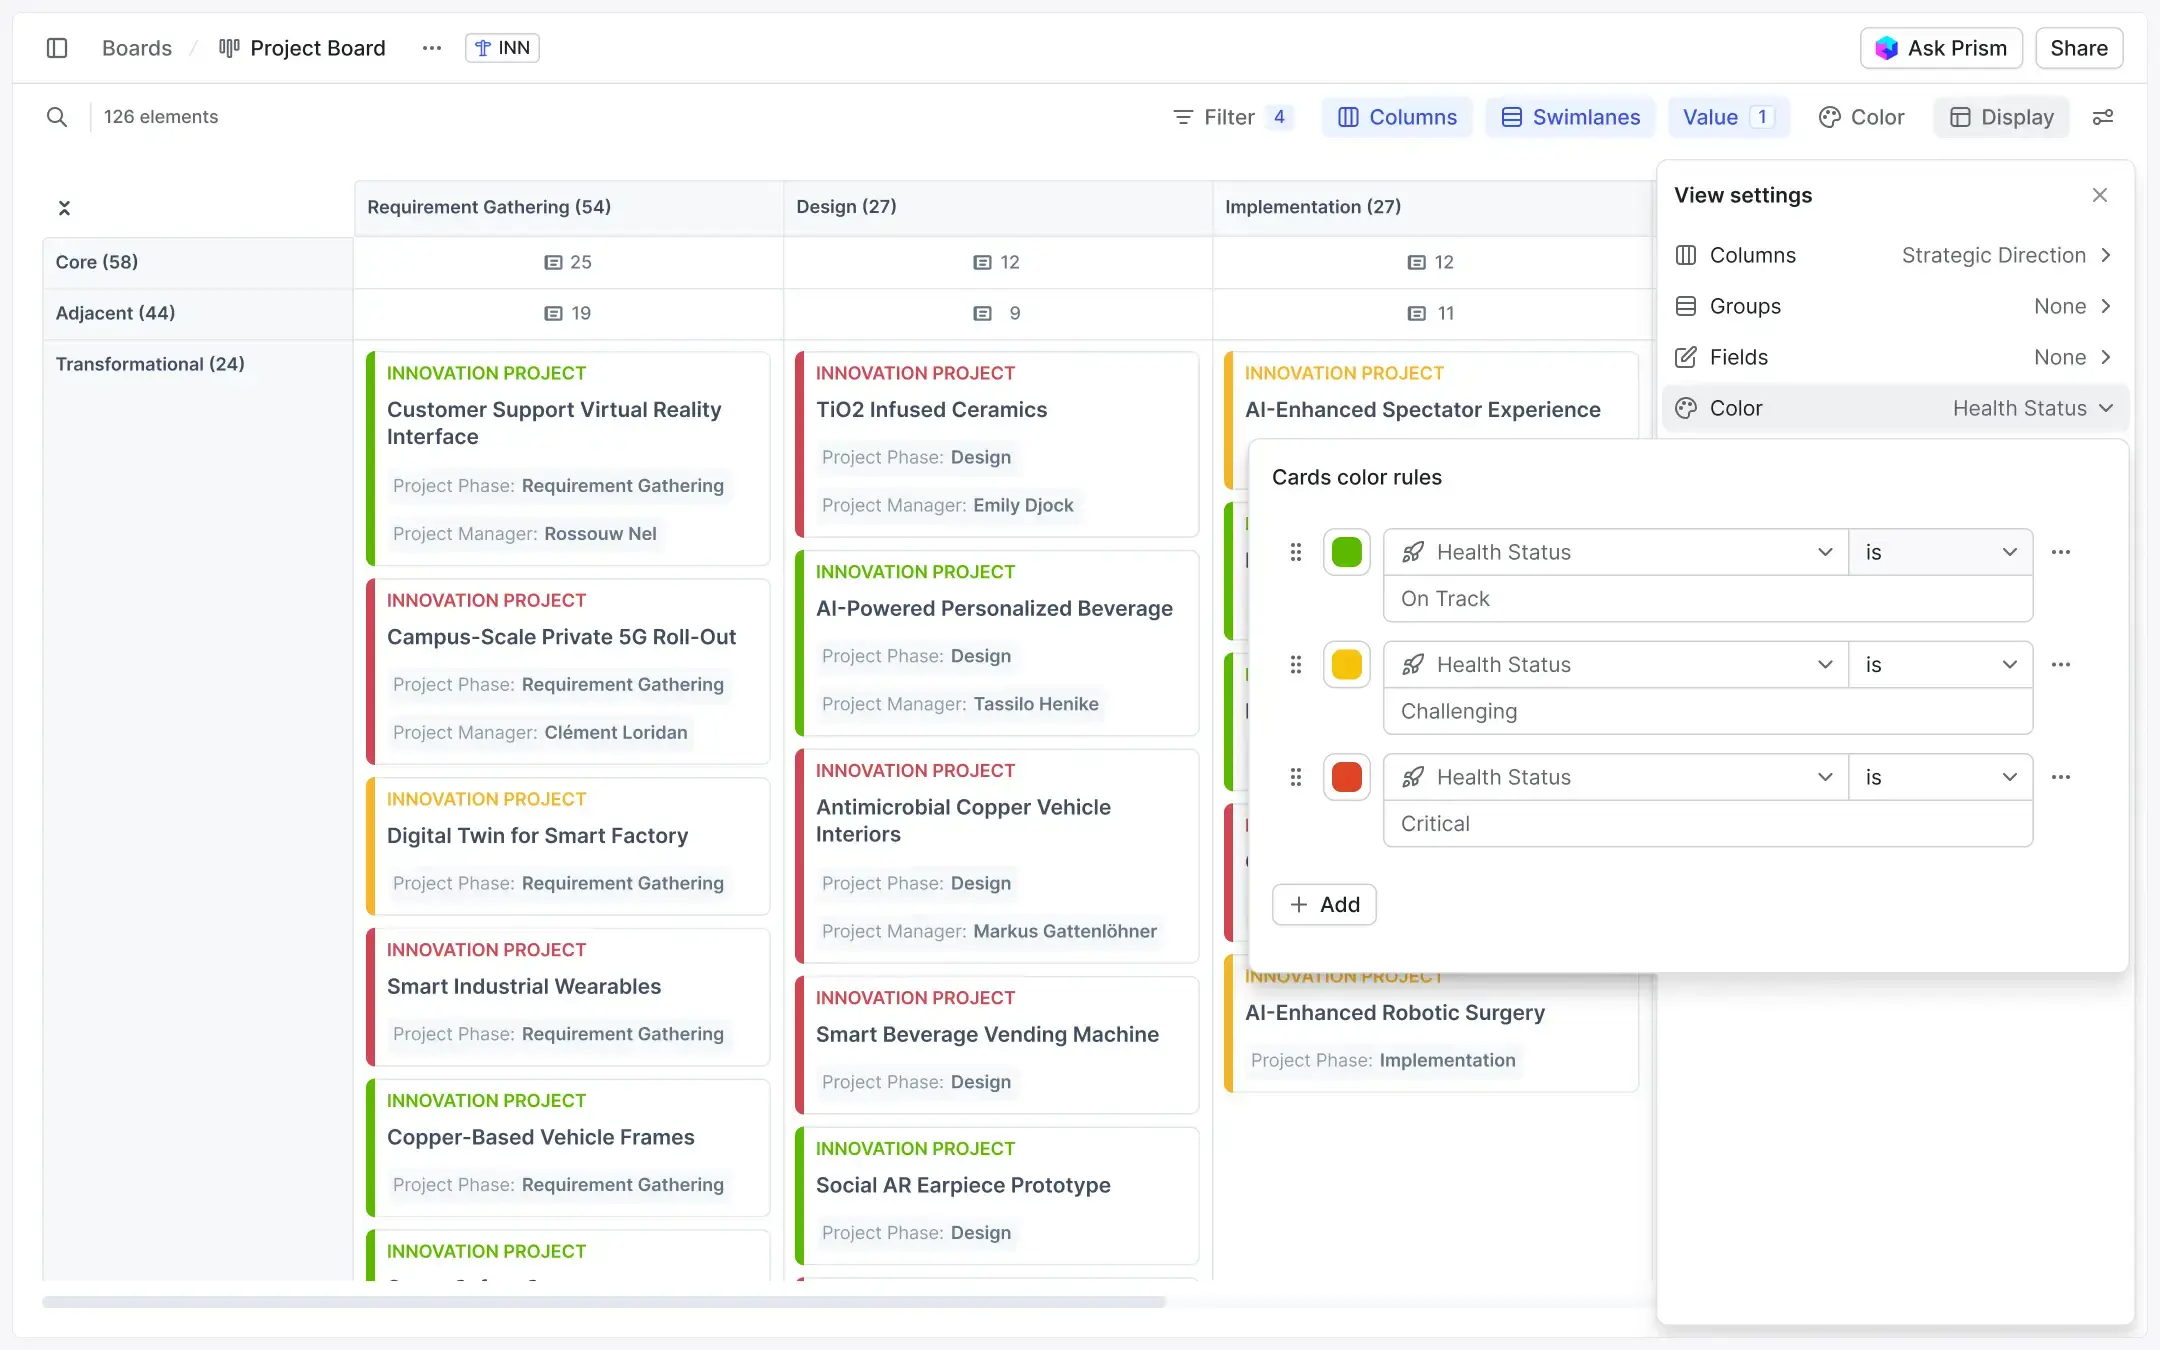
Task: Click the Critical value input field
Action: click(x=1706, y=824)
